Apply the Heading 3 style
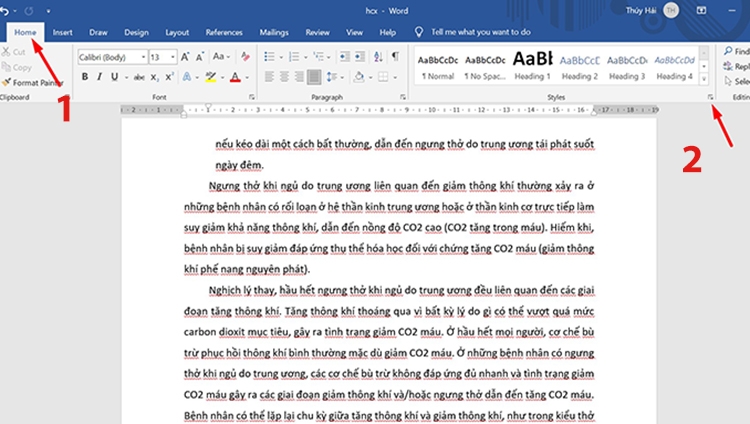 coord(627,66)
